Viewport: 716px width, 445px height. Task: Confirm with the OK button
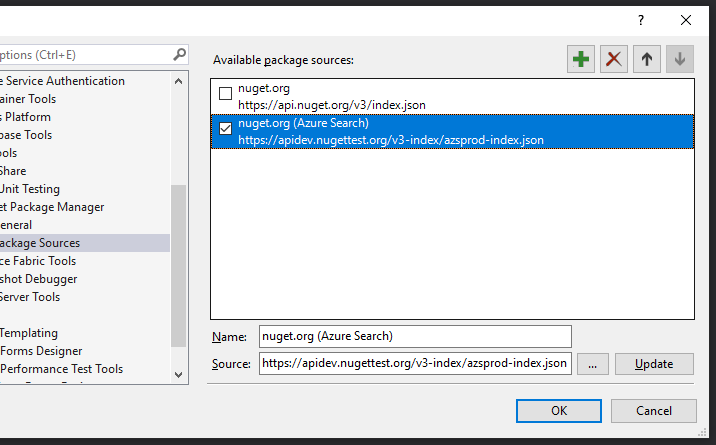coord(559,411)
